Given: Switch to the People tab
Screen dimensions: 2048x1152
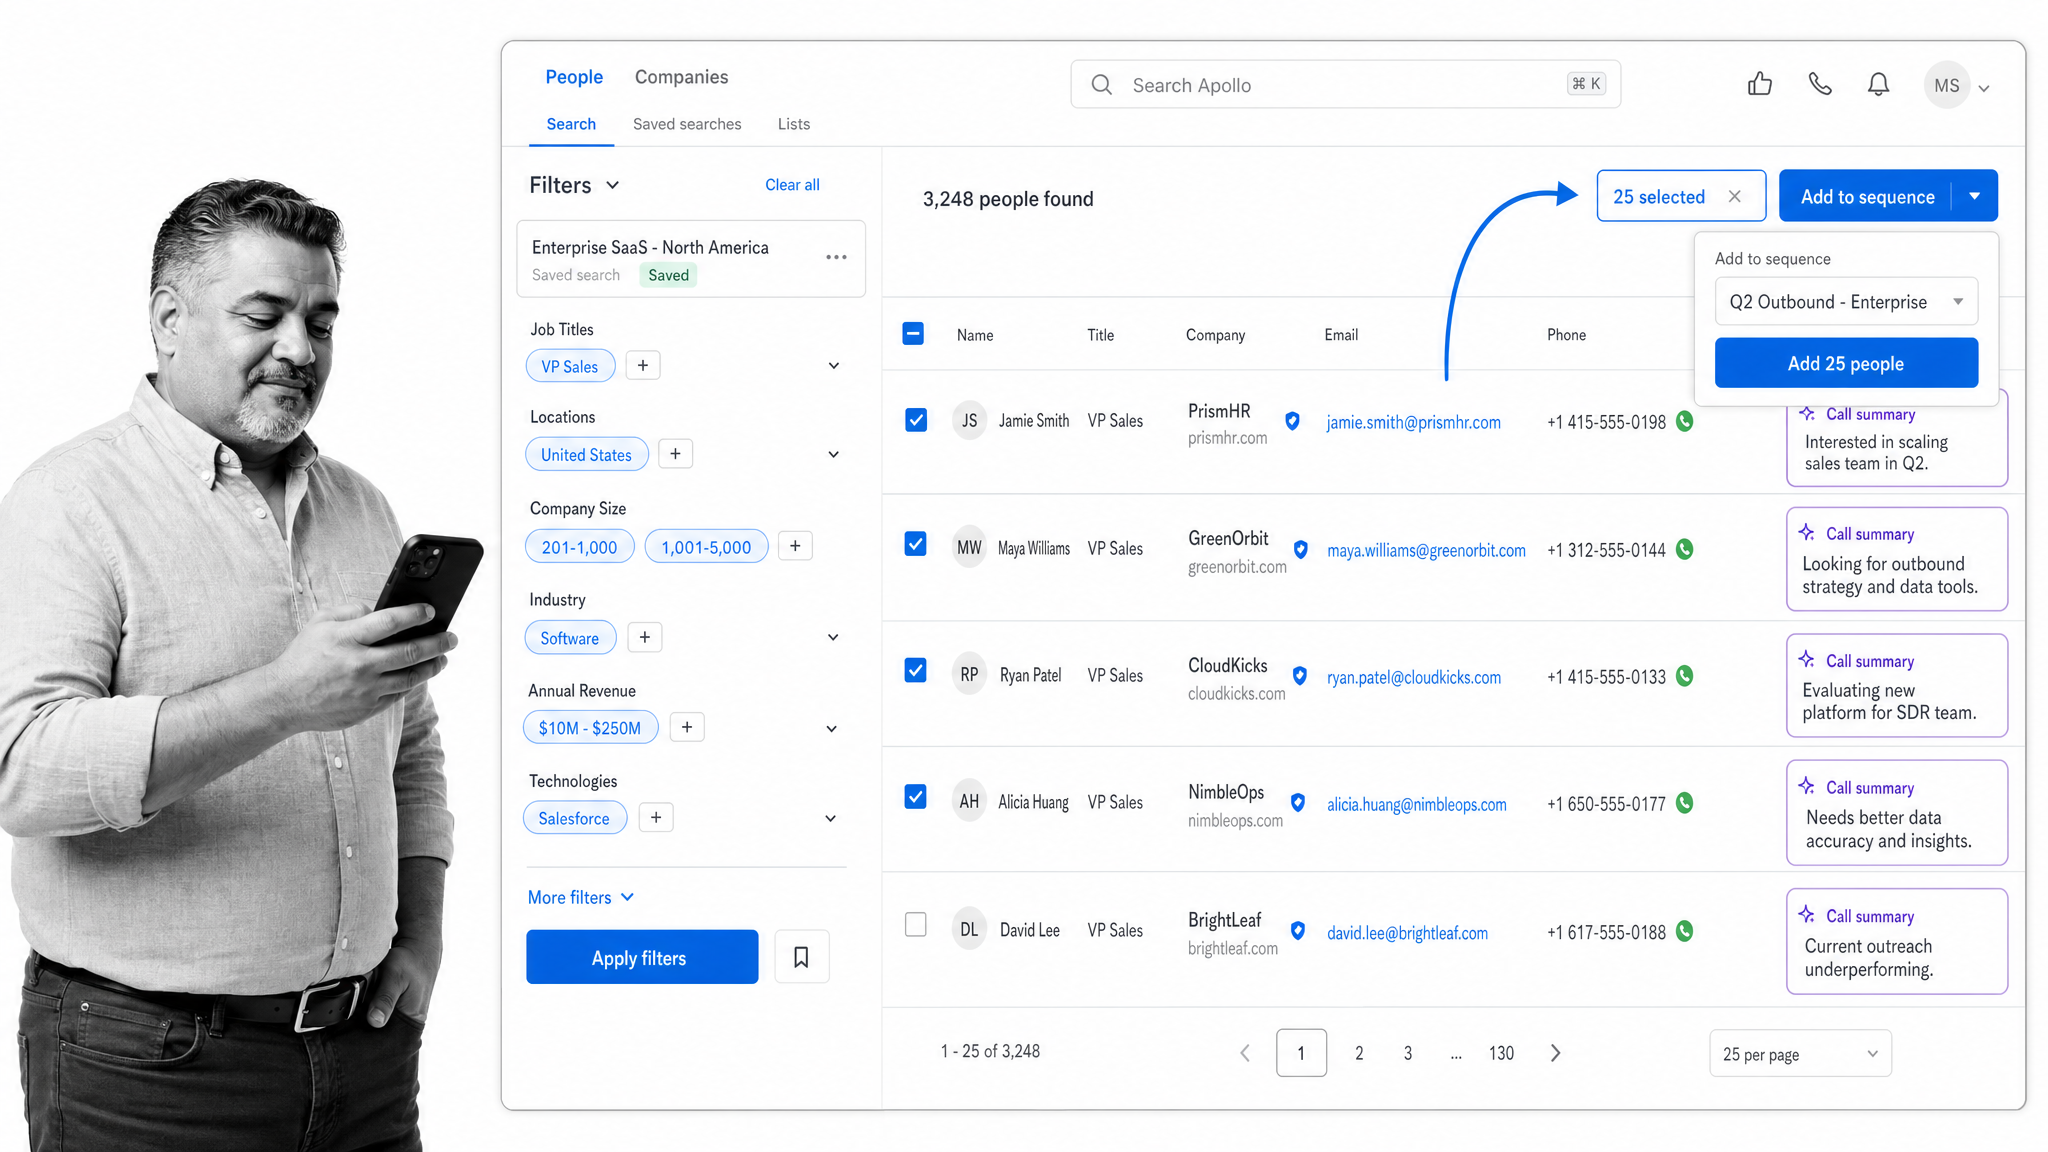Looking at the screenshot, I should pyautogui.click(x=574, y=77).
